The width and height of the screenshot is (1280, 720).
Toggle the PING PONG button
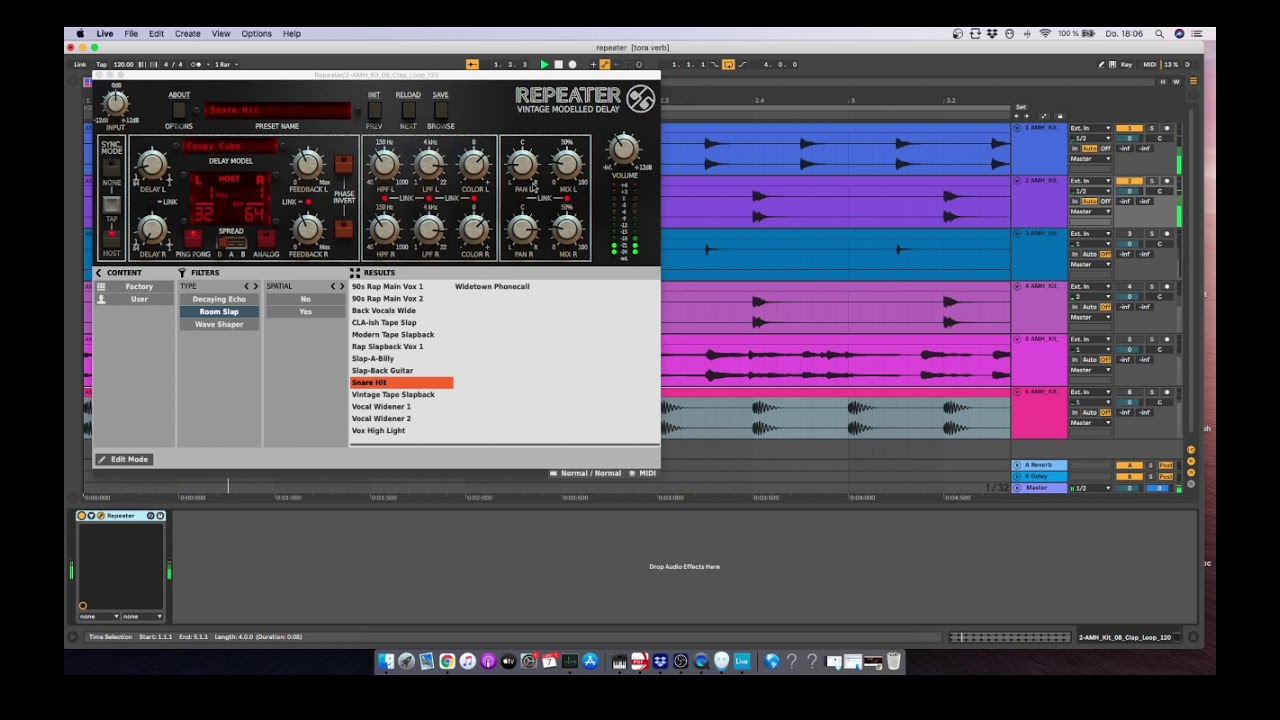coord(193,240)
